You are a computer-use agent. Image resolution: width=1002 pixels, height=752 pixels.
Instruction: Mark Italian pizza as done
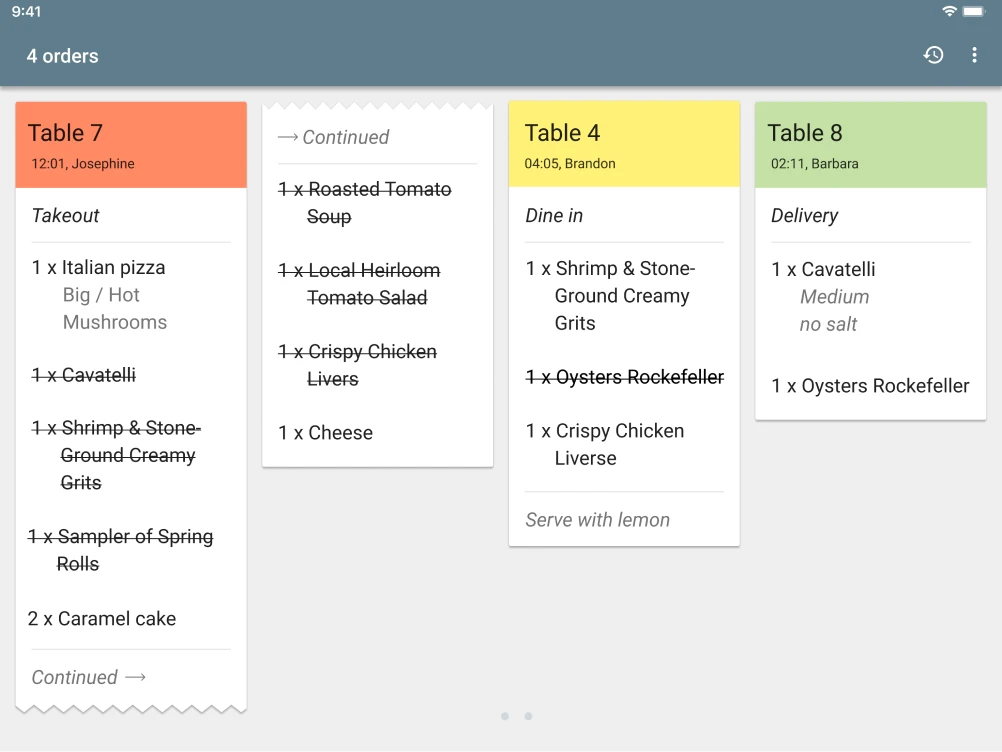[99, 268]
